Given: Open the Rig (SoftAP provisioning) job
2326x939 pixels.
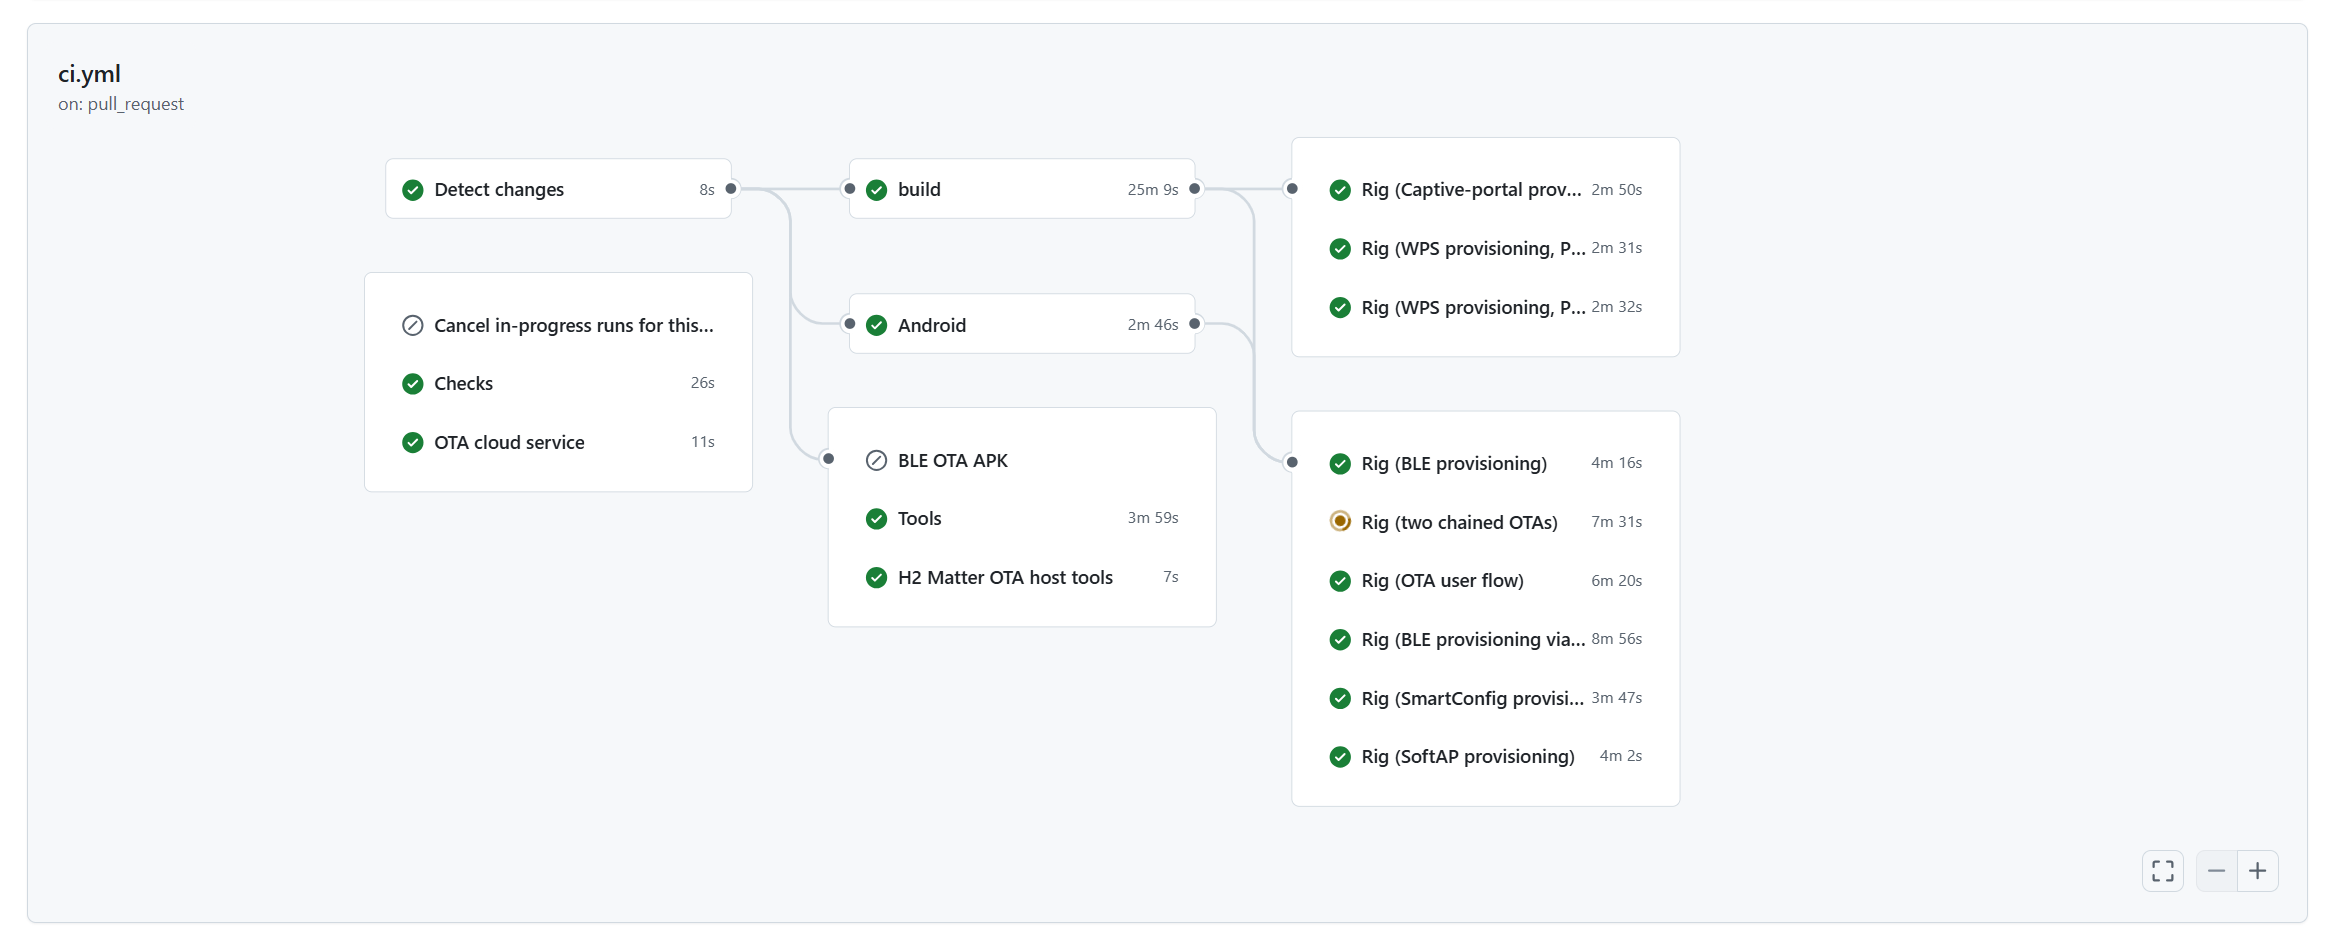Looking at the screenshot, I should [1486, 756].
